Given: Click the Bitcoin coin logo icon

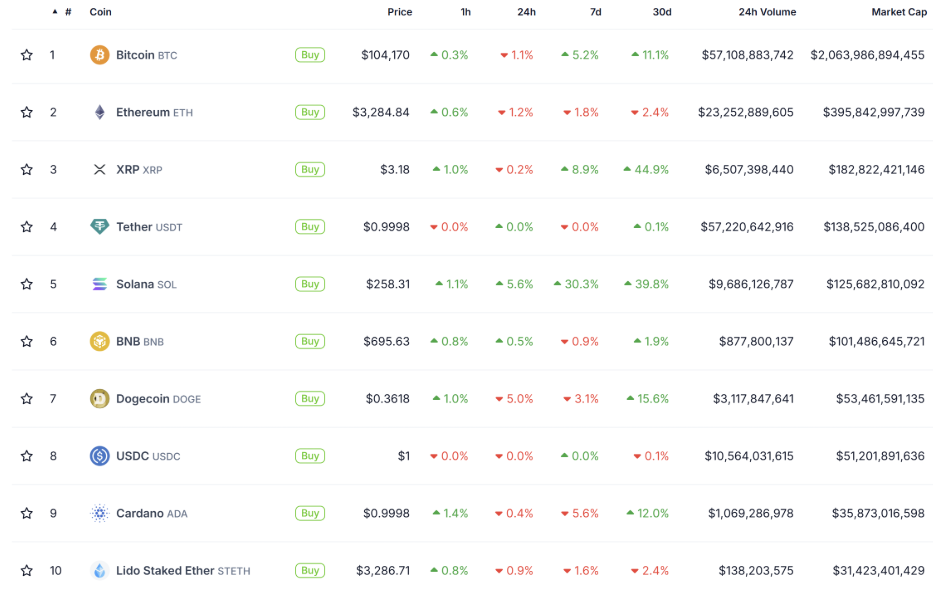Looking at the screenshot, I should click(x=99, y=55).
